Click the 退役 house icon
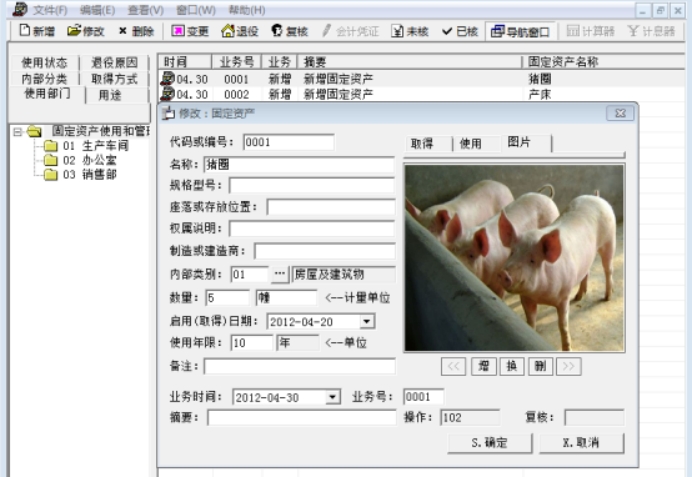The width and height of the screenshot is (692, 477). coord(228,30)
